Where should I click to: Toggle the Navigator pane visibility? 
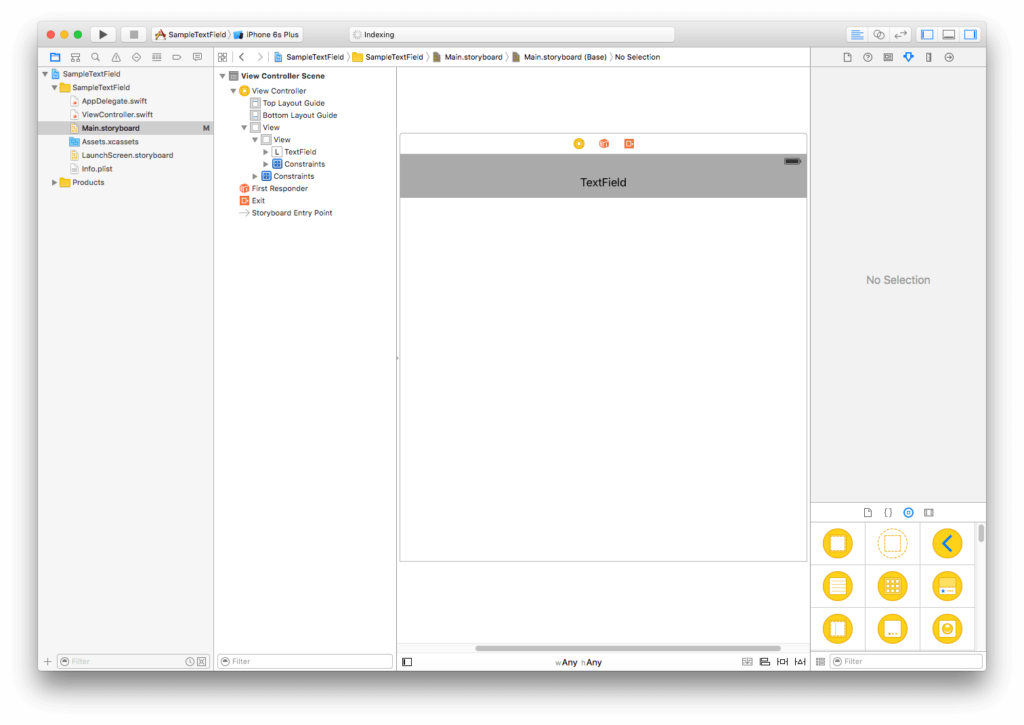(927, 35)
